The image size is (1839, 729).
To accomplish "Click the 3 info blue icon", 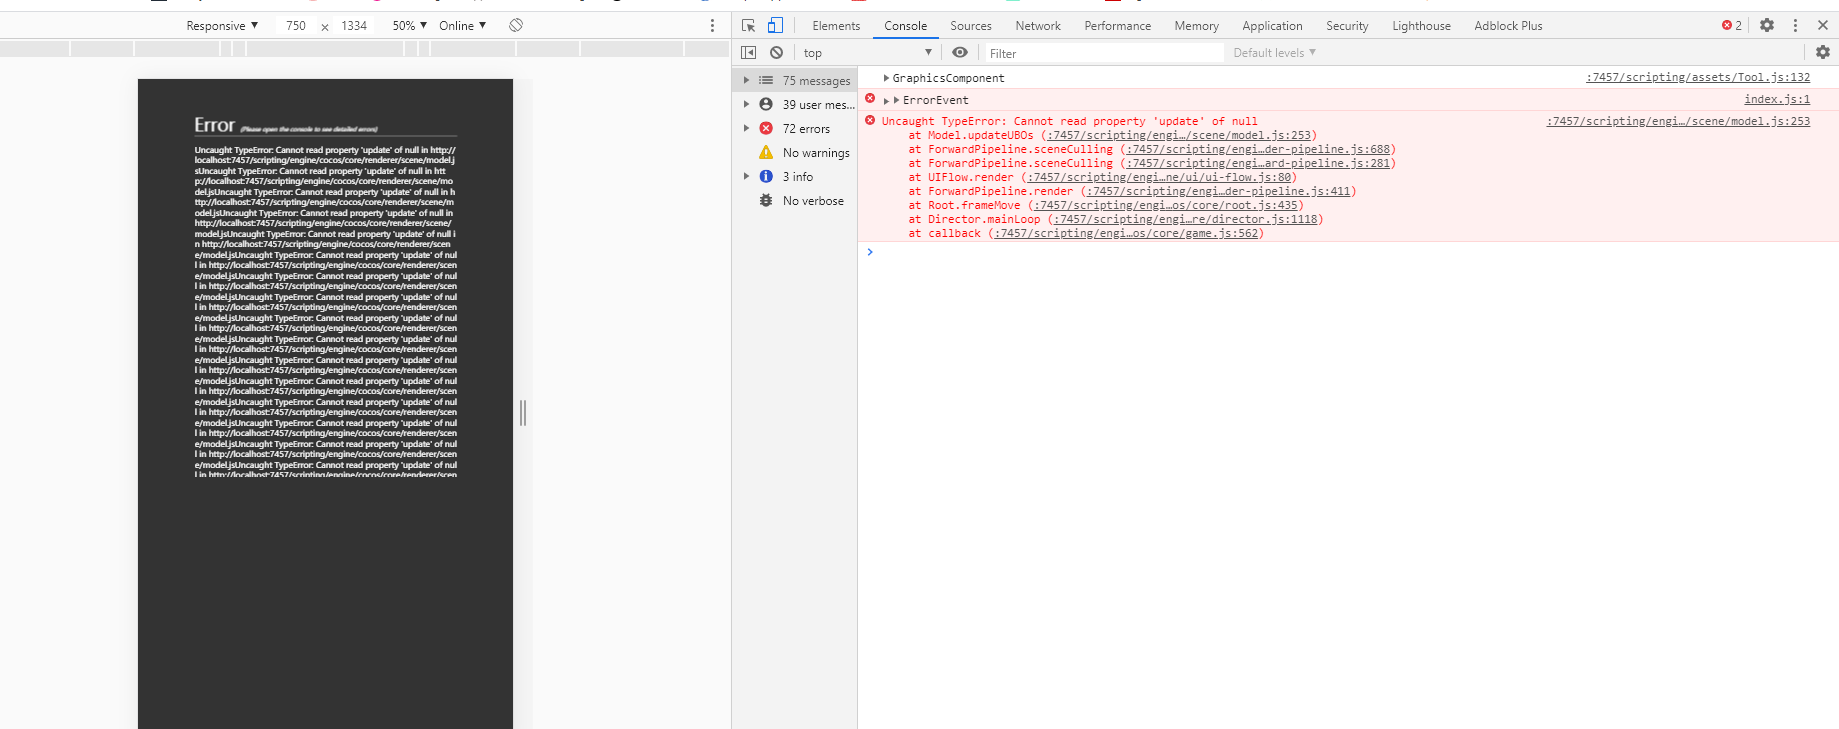I will pyautogui.click(x=766, y=176).
